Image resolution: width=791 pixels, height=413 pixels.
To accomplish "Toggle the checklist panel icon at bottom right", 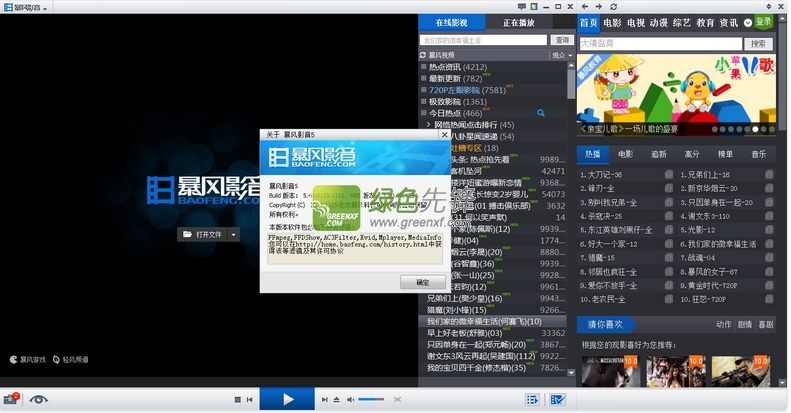I will 557,399.
